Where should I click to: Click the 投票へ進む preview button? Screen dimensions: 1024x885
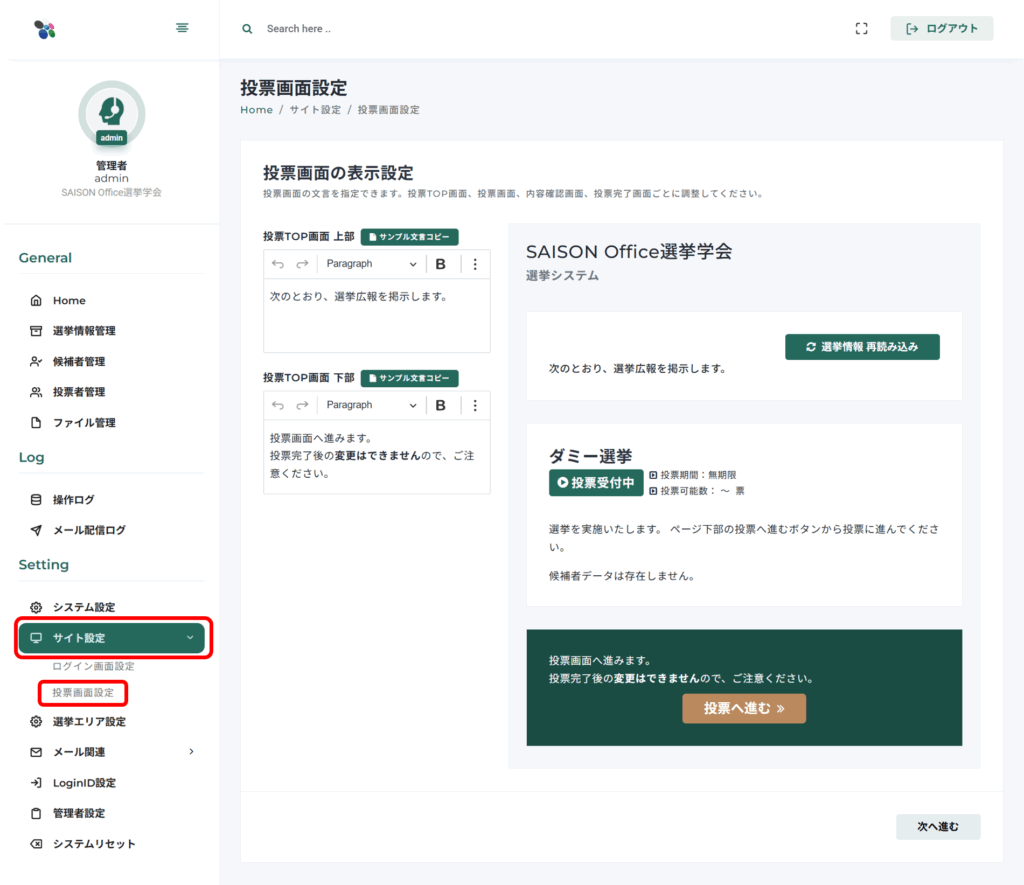tap(744, 709)
